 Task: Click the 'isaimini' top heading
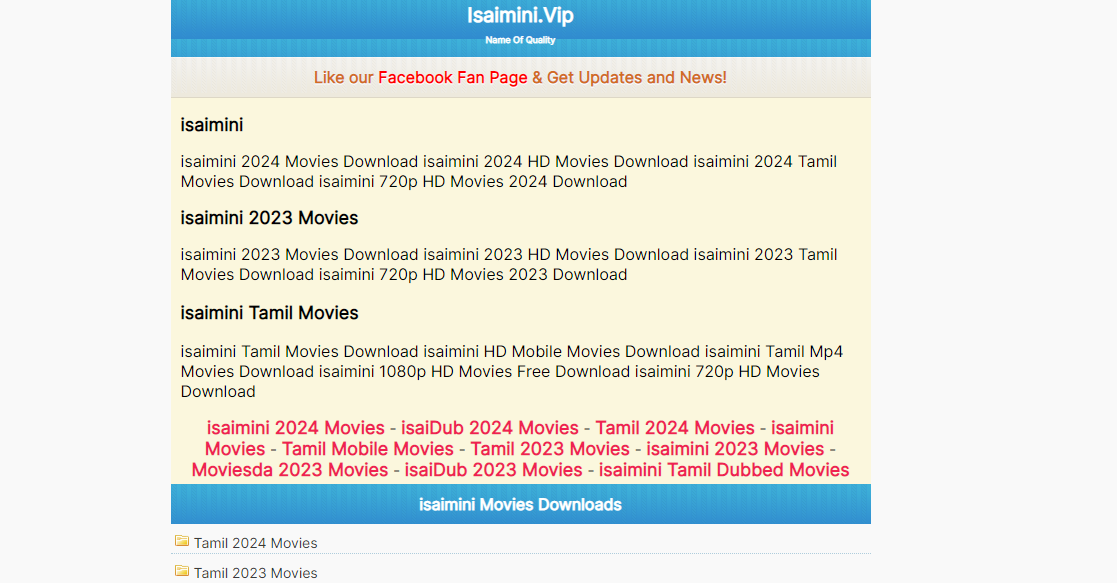point(212,125)
